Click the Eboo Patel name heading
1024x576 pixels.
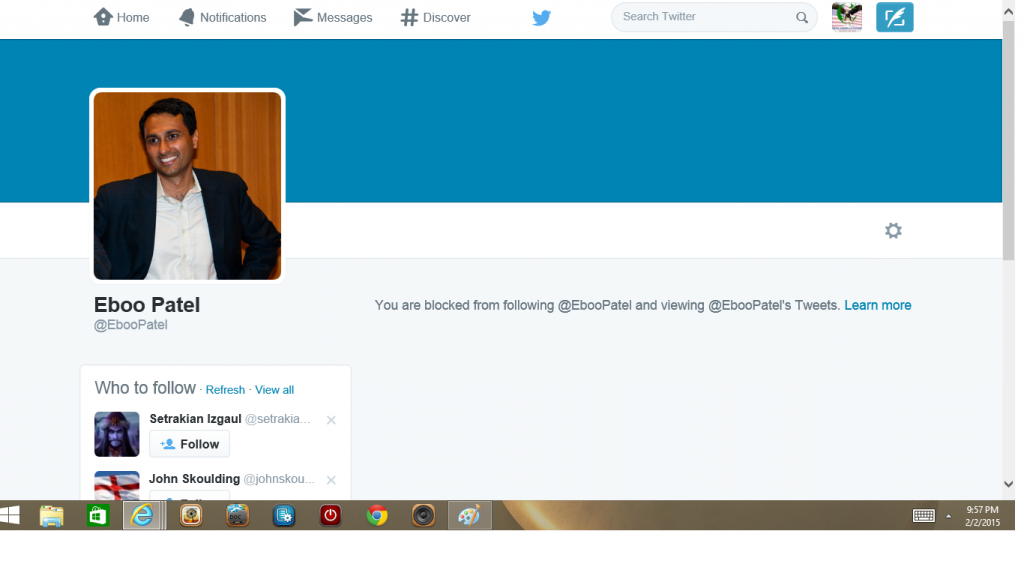pyautogui.click(x=147, y=304)
